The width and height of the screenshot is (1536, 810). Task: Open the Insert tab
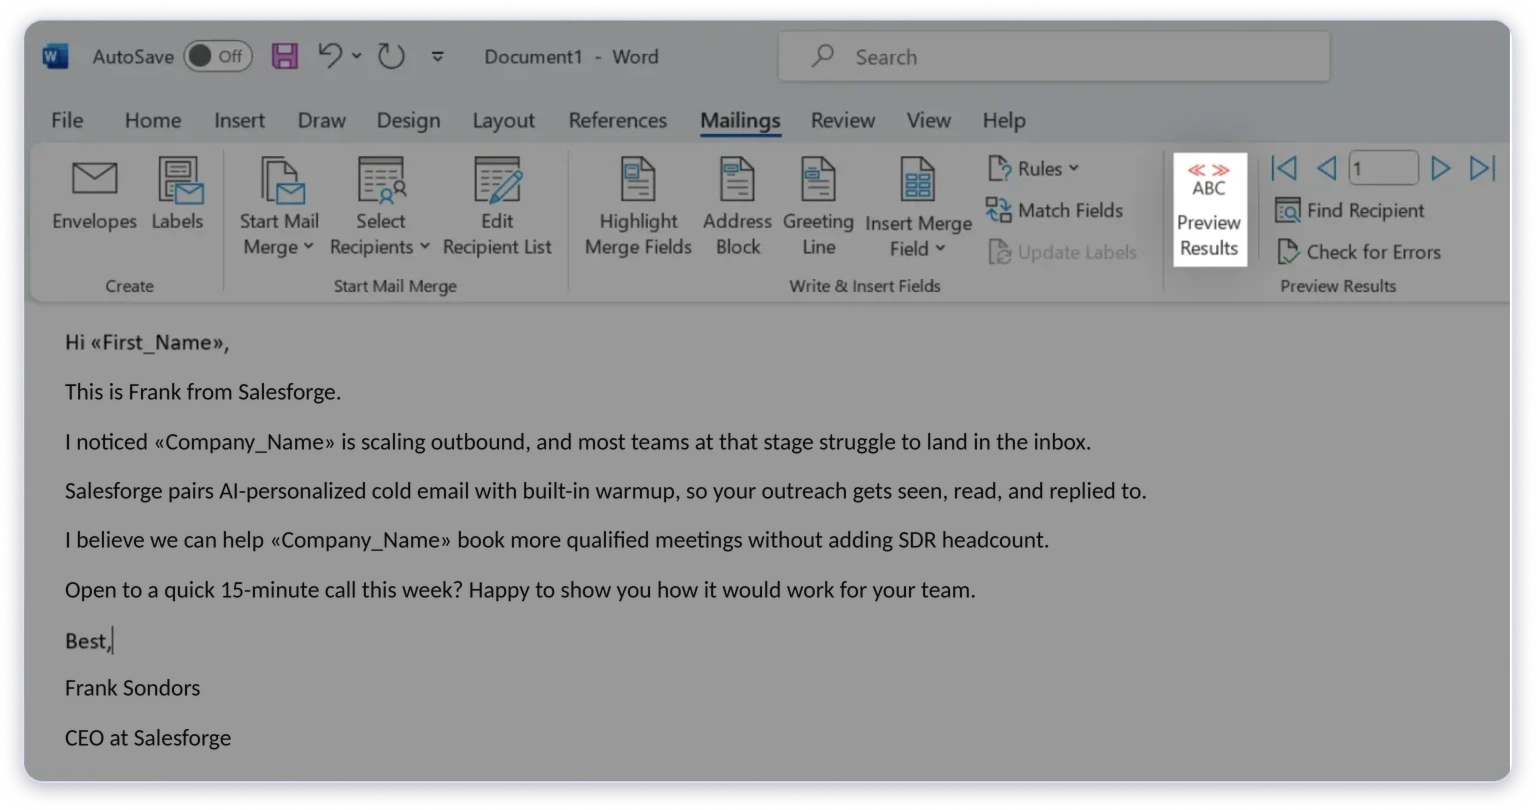239,120
